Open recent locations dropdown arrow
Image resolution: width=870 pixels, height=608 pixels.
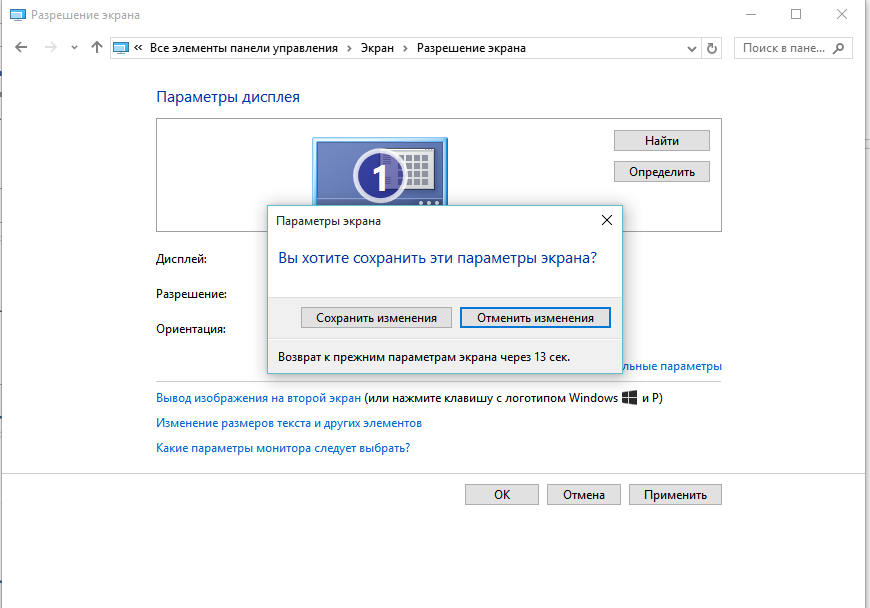tap(74, 48)
